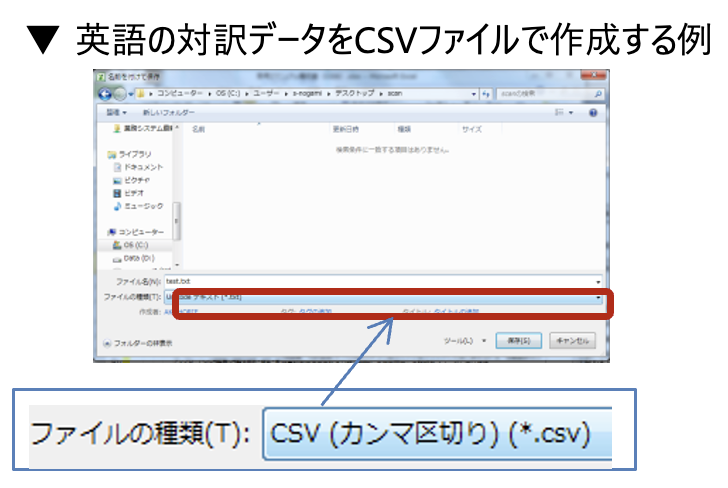Select OS (C:) drive in navigation pane
The width and height of the screenshot is (728, 488).
coord(136,245)
